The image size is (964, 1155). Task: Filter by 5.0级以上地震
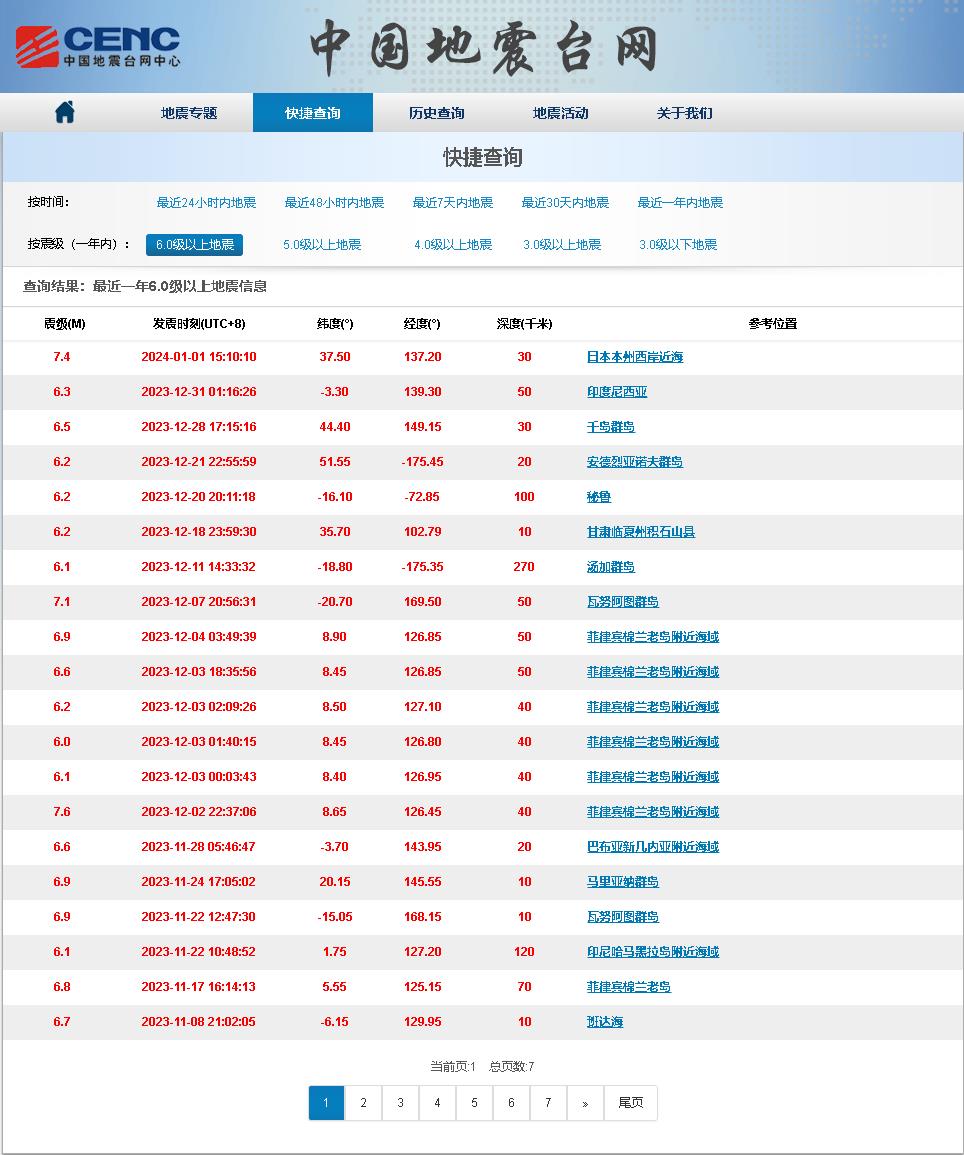(x=322, y=245)
